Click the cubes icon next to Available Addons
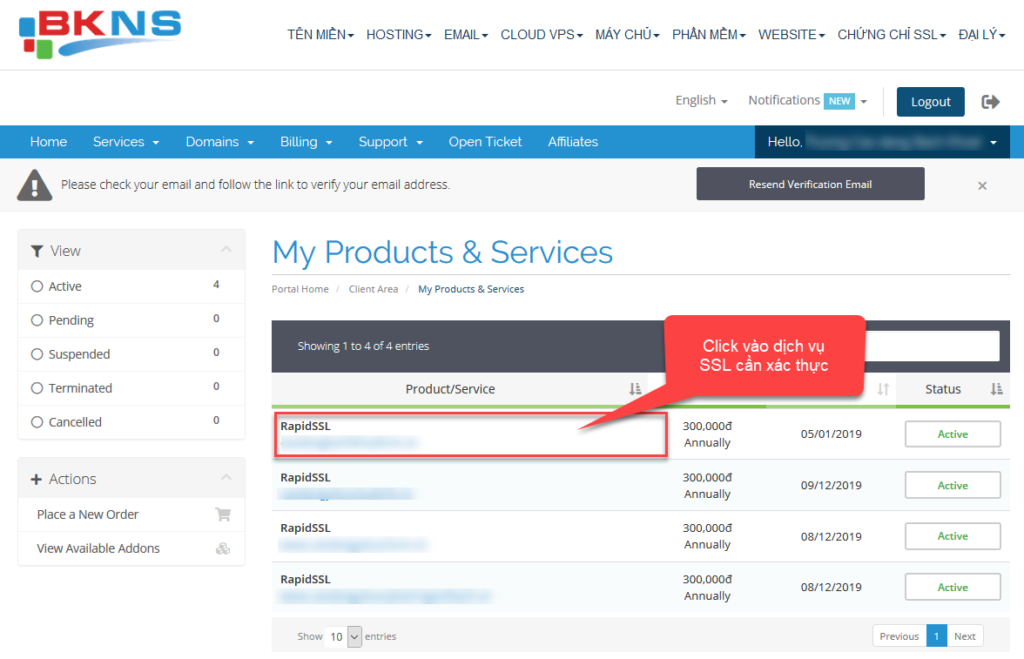Viewport: 1024px width, 659px height. (x=223, y=549)
